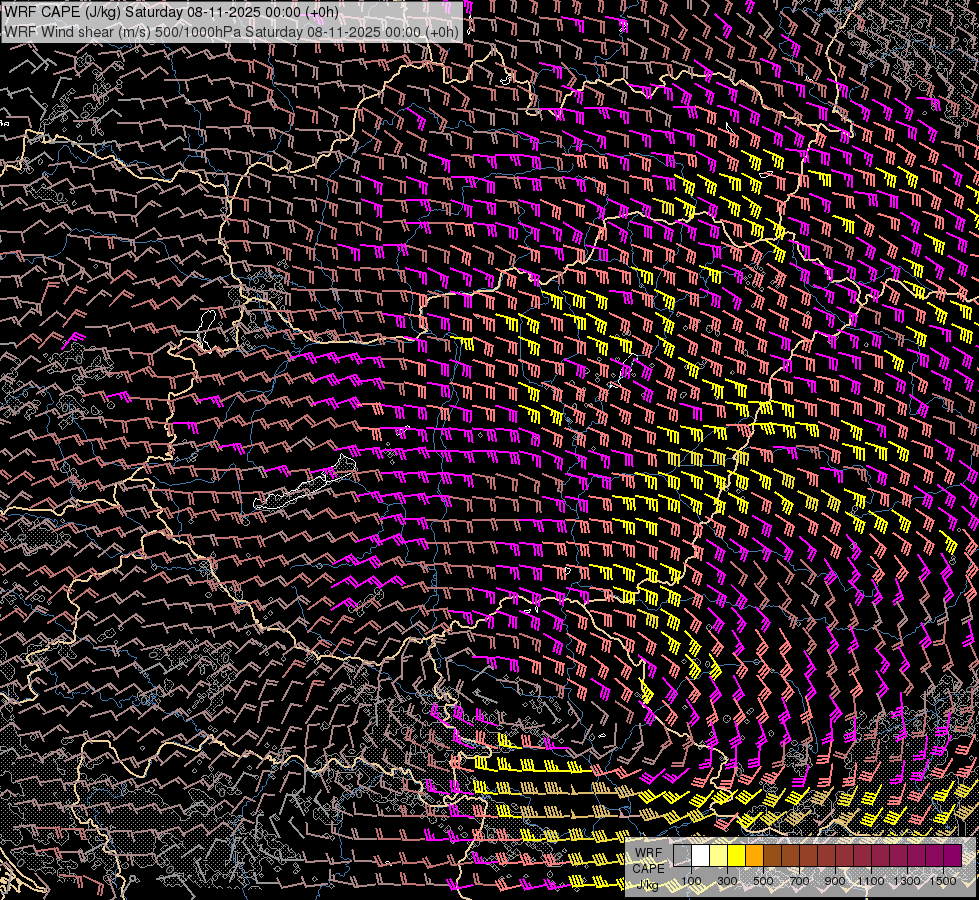979x900 pixels.
Task: Select the 500 legend scale label
Action: coord(763,881)
